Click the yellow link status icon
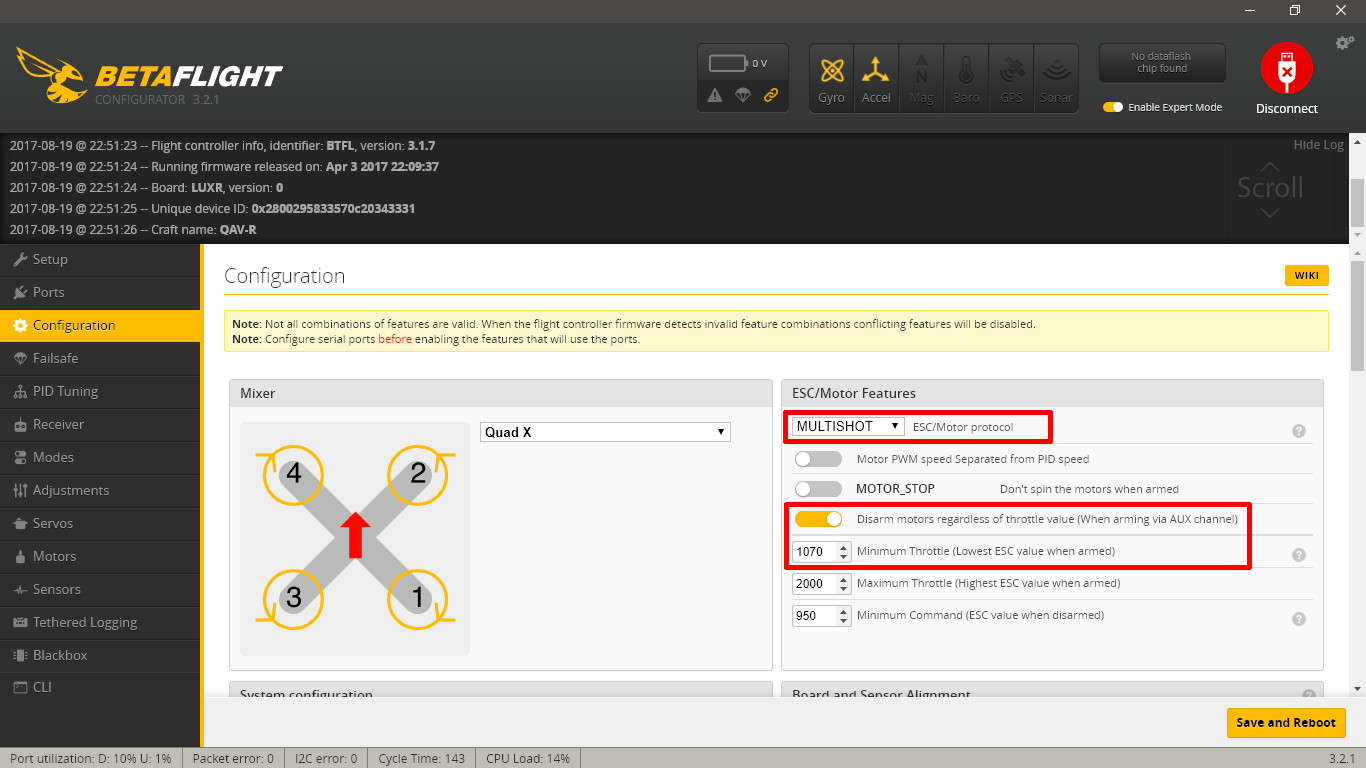The height and width of the screenshot is (768, 1366). (x=771, y=95)
